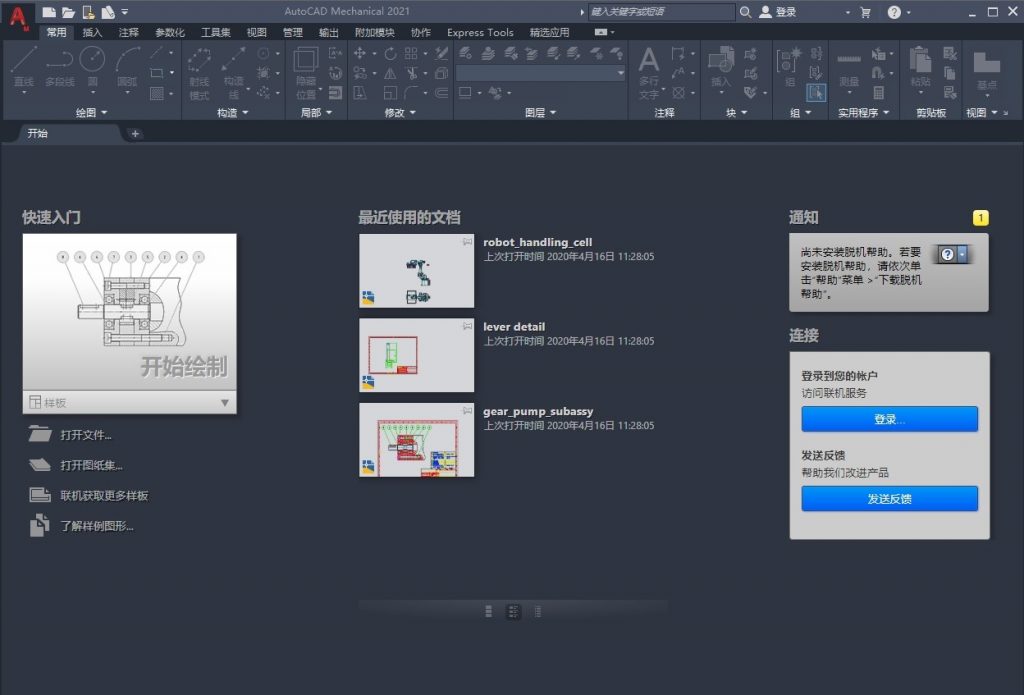Pin the gear_pump_subassy recent document
Viewport: 1024px width, 695px height.
pyautogui.click(x=467, y=410)
